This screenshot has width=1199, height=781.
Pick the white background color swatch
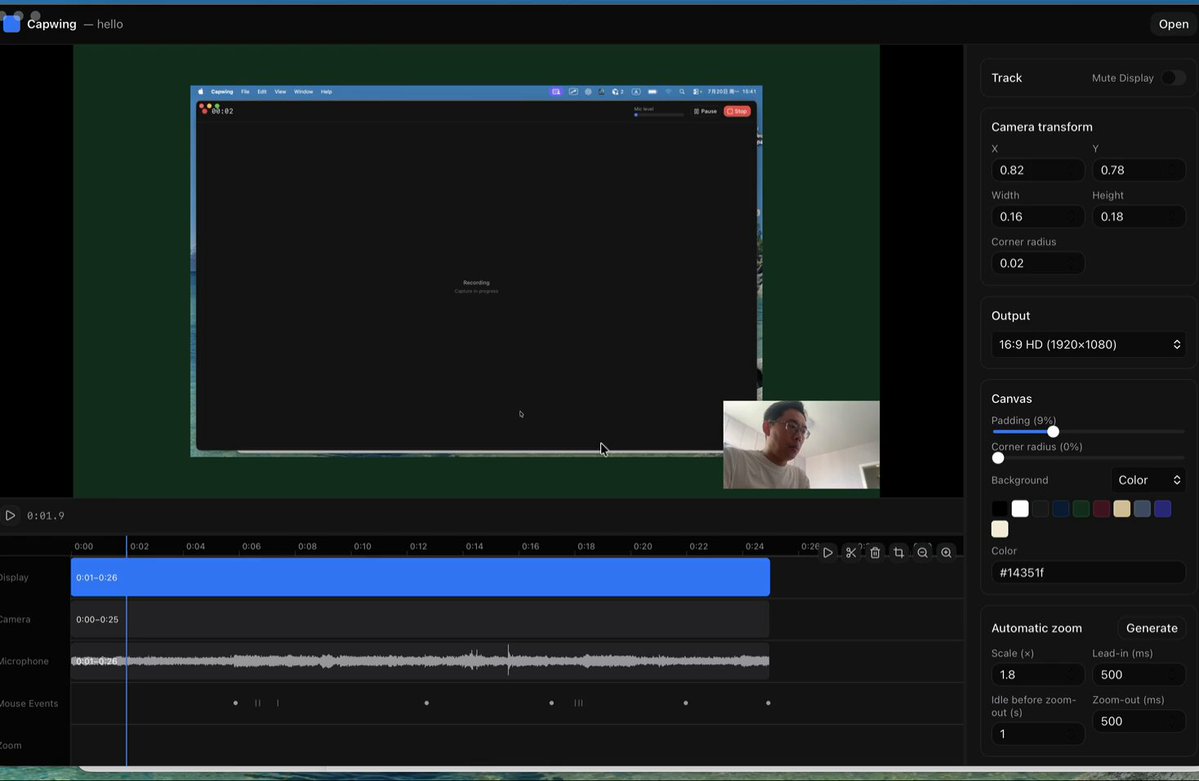click(x=1020, y=509)
